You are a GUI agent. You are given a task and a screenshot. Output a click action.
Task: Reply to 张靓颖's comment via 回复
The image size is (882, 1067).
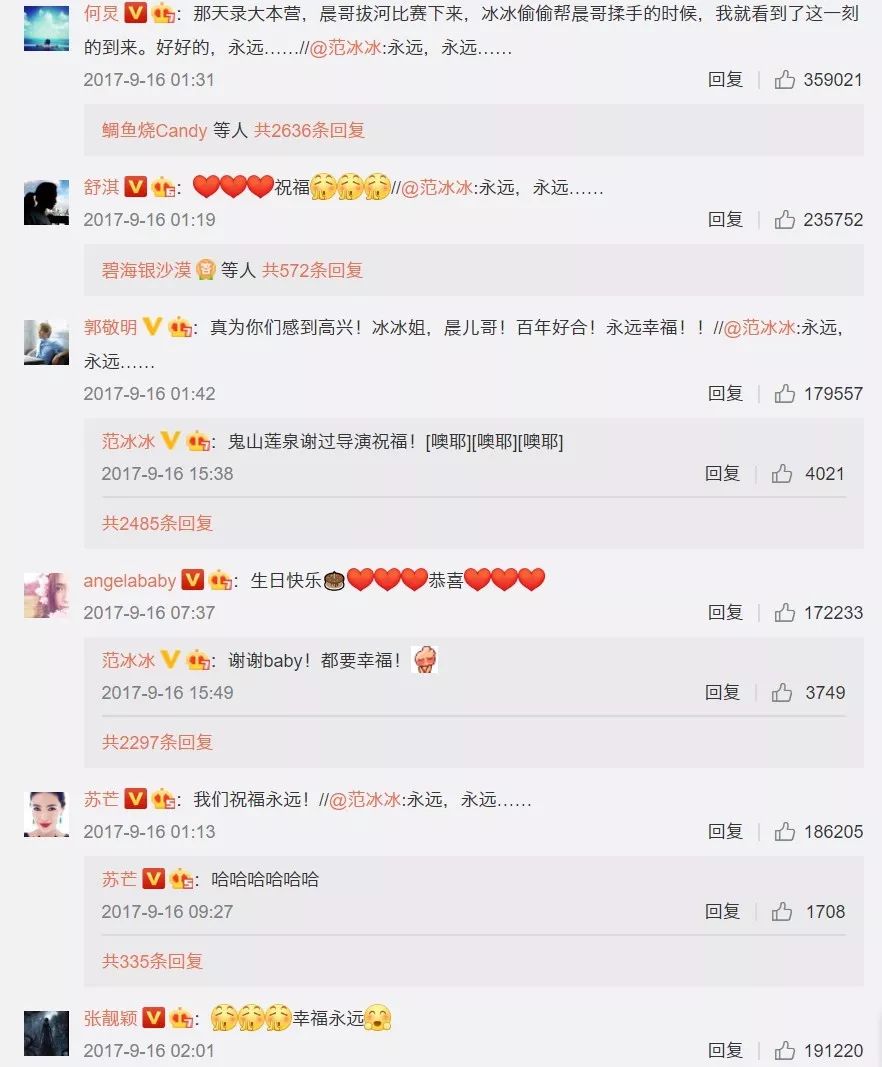pyautogui.click(x=725, y=1051)
